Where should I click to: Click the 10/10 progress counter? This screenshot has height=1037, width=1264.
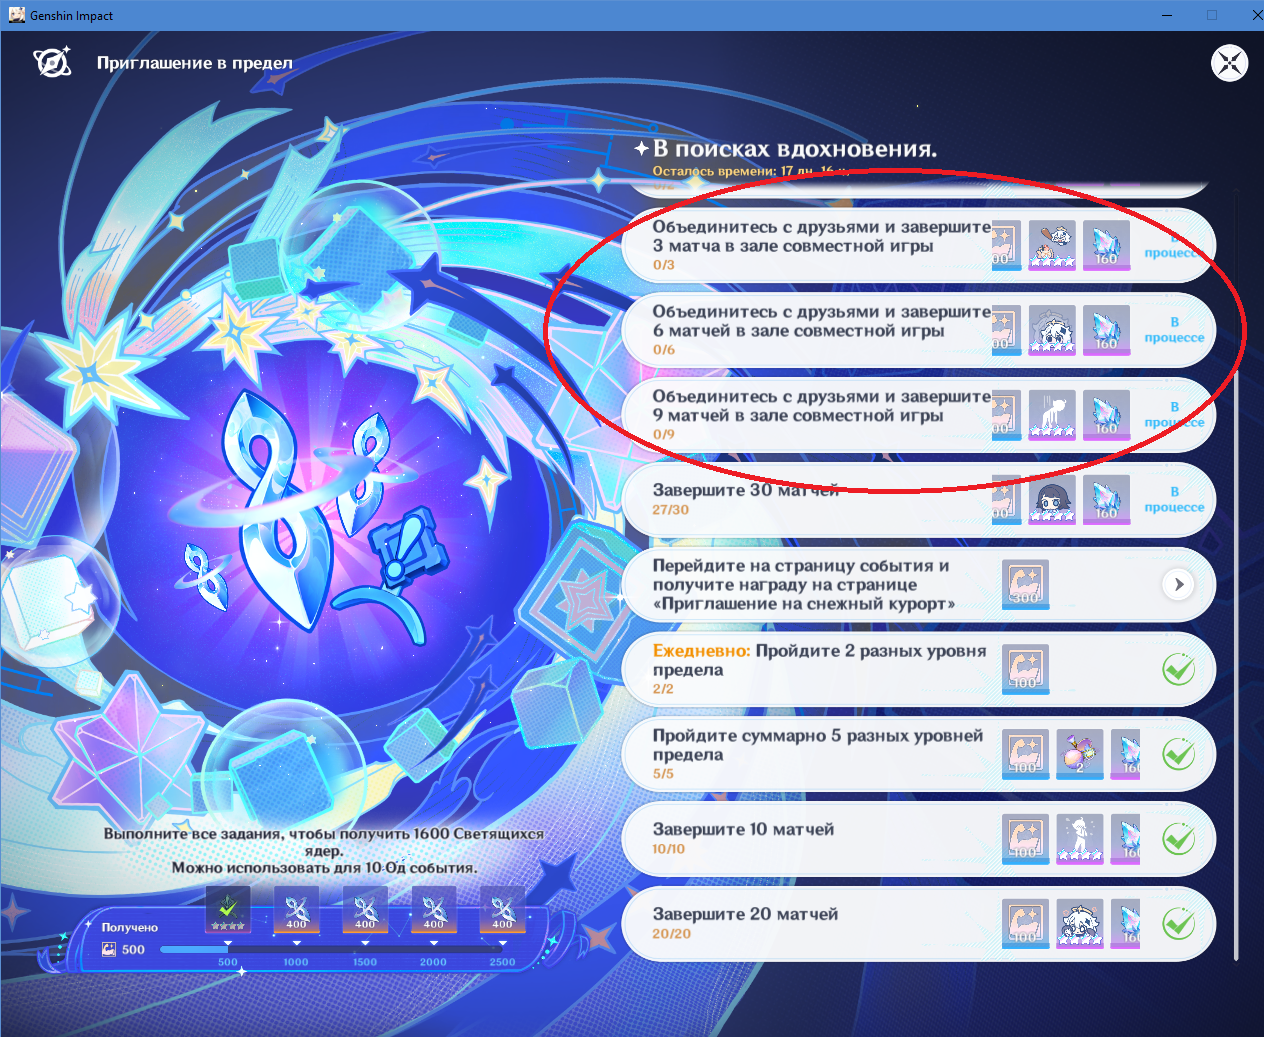click(669, 849)
